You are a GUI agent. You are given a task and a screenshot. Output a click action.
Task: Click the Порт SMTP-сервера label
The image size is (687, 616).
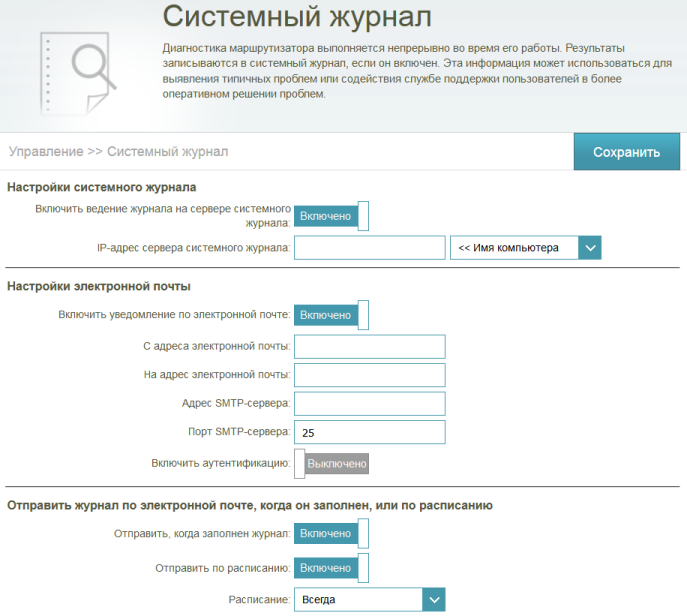[239, 432]
